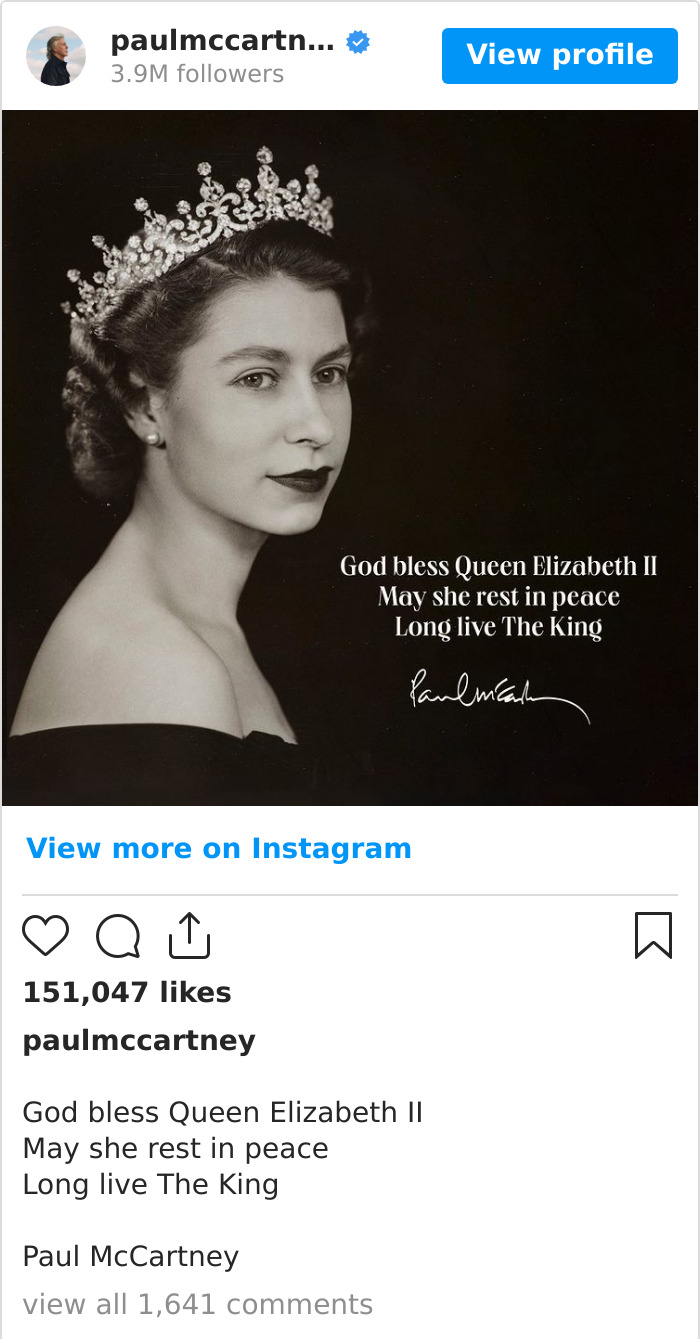Open profile via paulmccartney caption name

click(x=137, y=1040)
